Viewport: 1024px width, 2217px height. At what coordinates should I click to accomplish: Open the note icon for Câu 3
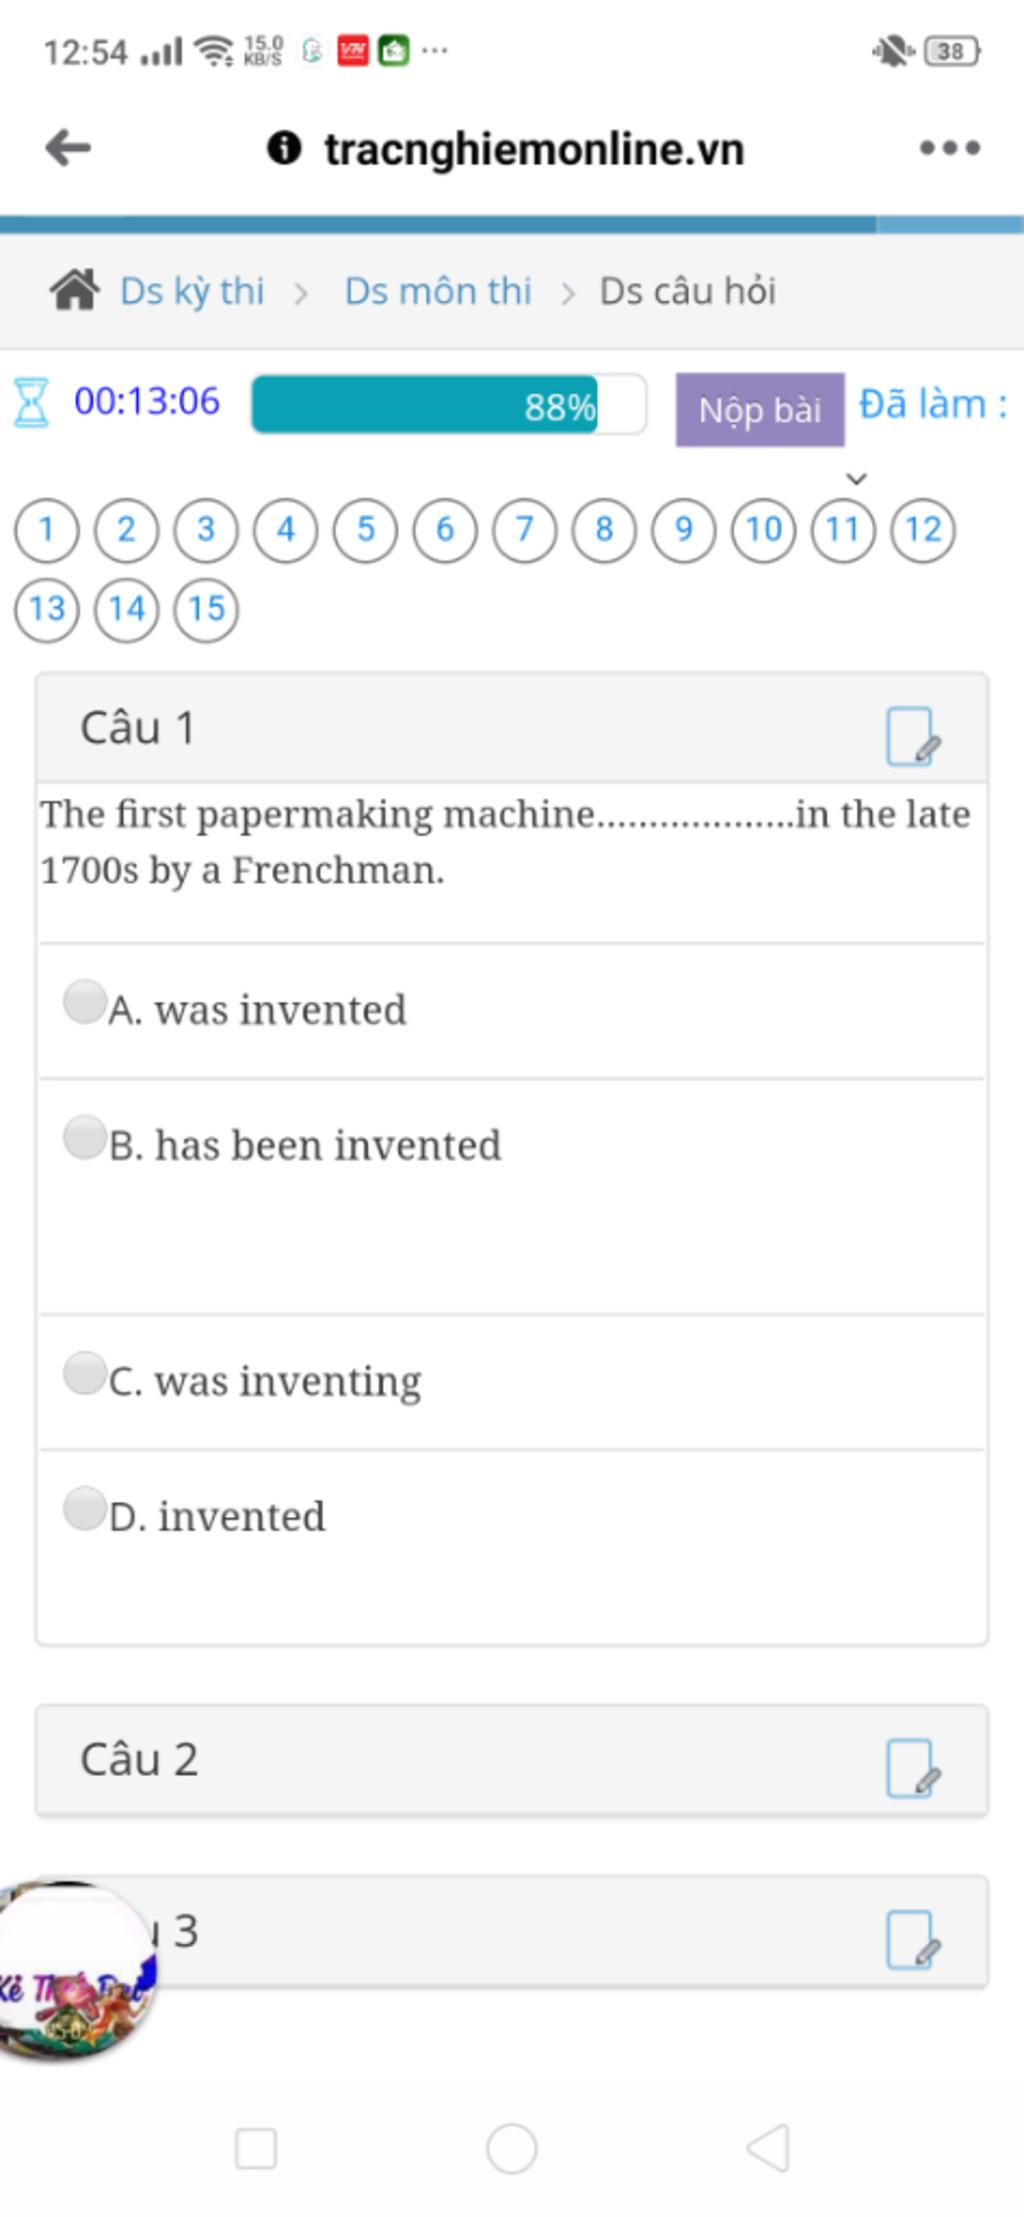click(913, 1940)
